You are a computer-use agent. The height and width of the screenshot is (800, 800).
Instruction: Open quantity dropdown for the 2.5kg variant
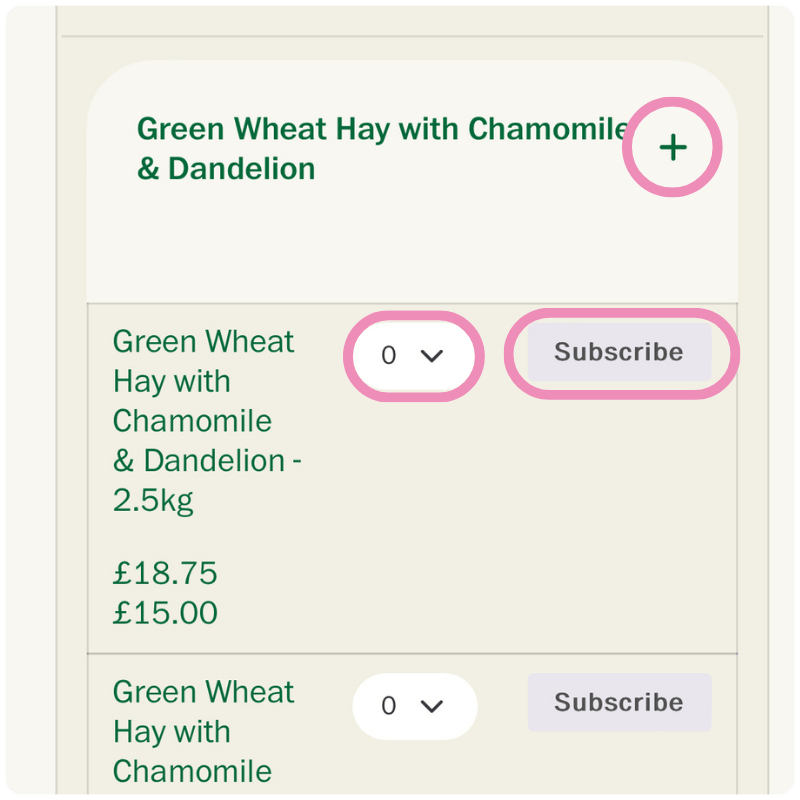(x=413, y=356)
